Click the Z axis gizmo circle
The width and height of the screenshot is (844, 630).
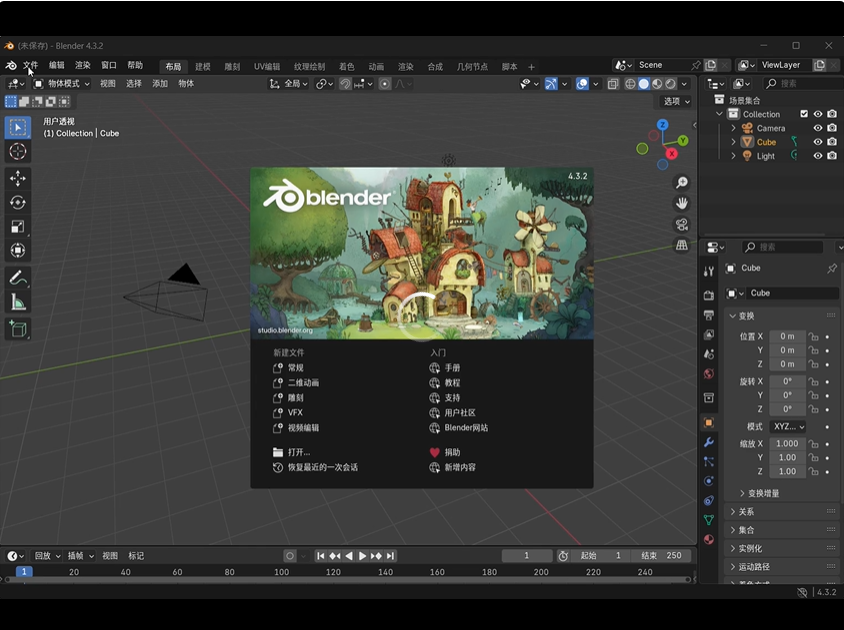663,124
